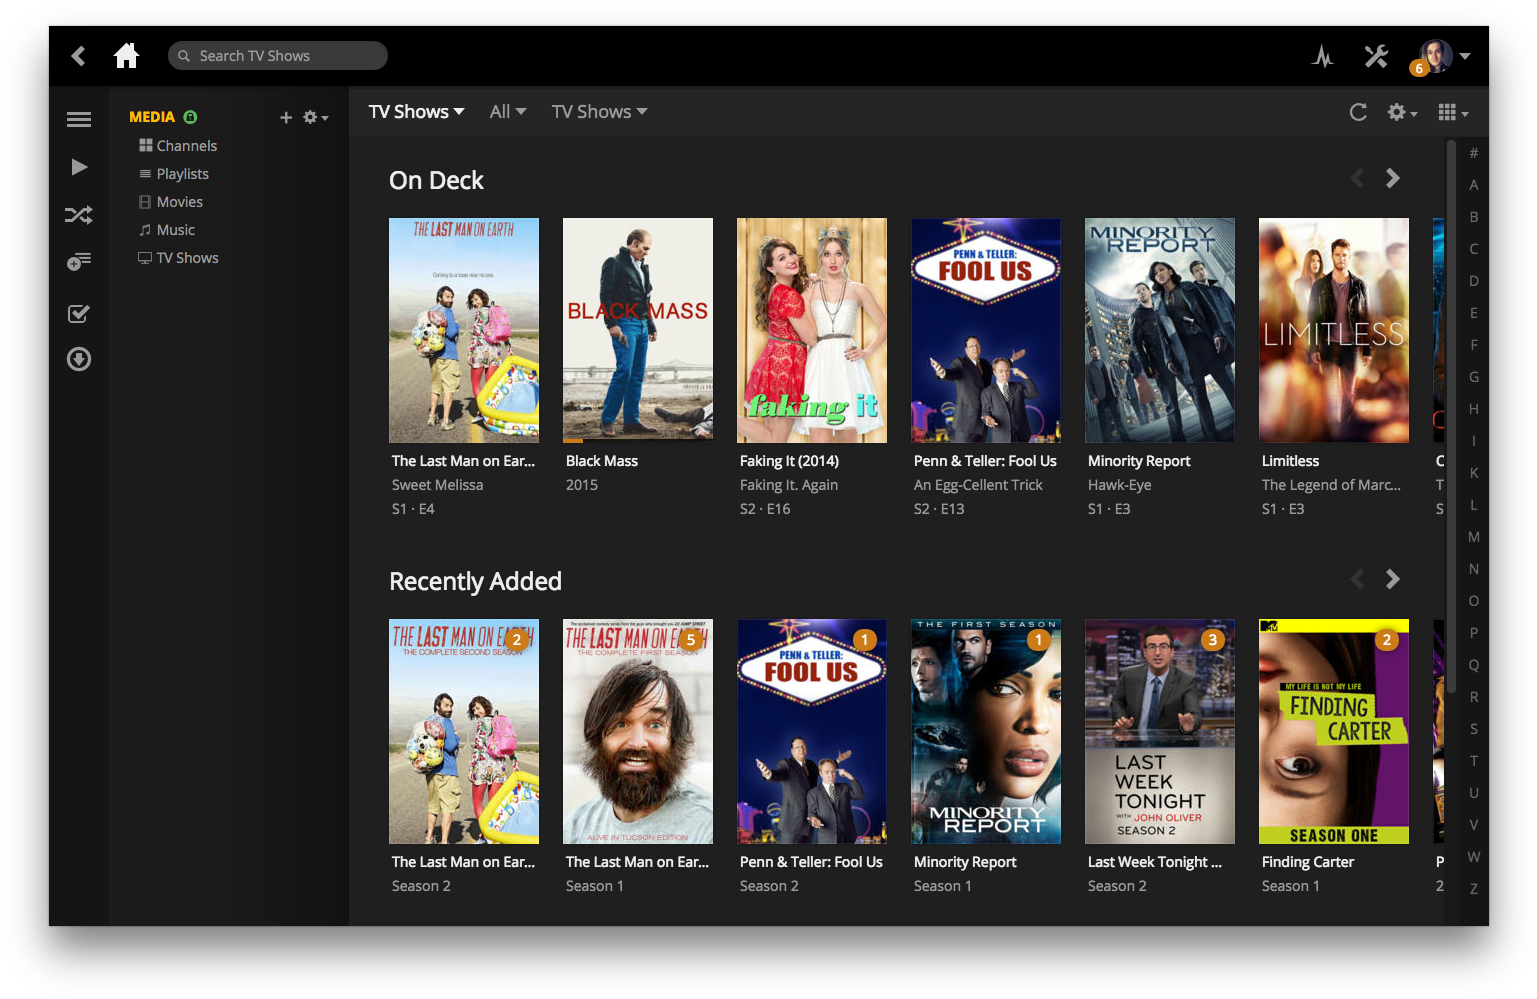Click the Sweet Melissa episode text
This screenshot has height=999, width=1537.
coord(437,485)
